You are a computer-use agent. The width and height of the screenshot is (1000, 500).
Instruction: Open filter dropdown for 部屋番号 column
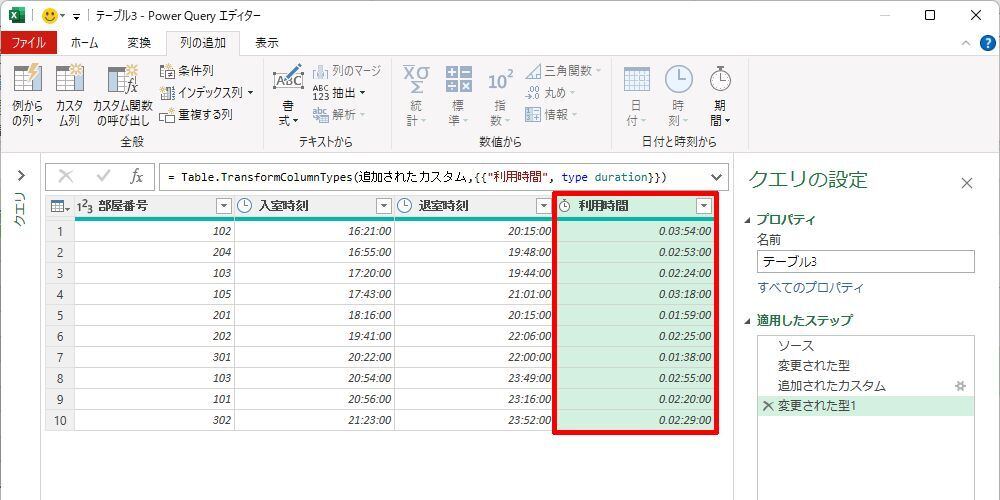pyautogui.click(x=223, y=206)
